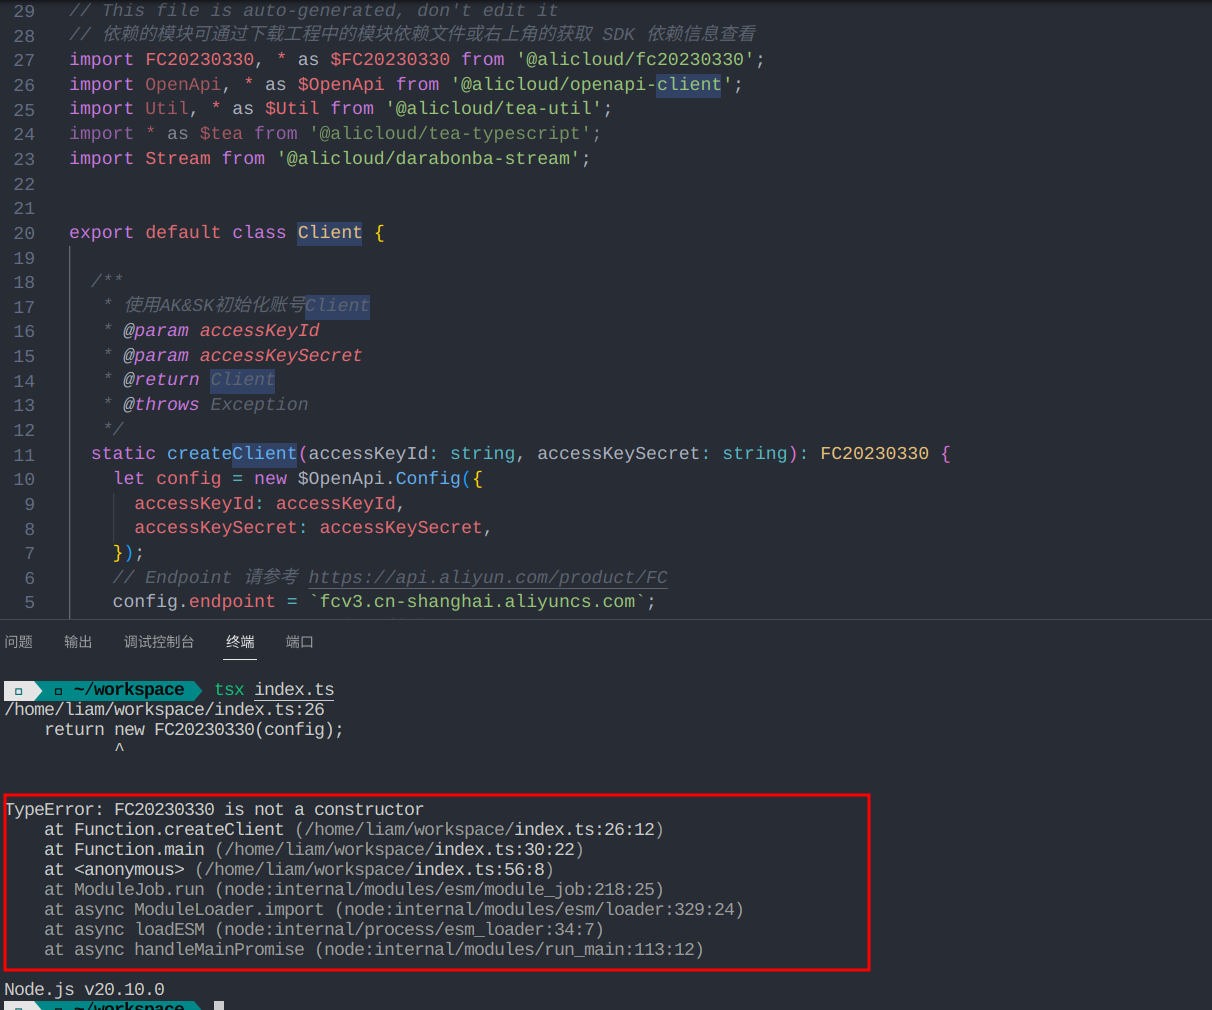Click 'ModuleJob.run' stack trace line
The width and height of the screenshot is (1212, 1010).
(x=354, y=890)
